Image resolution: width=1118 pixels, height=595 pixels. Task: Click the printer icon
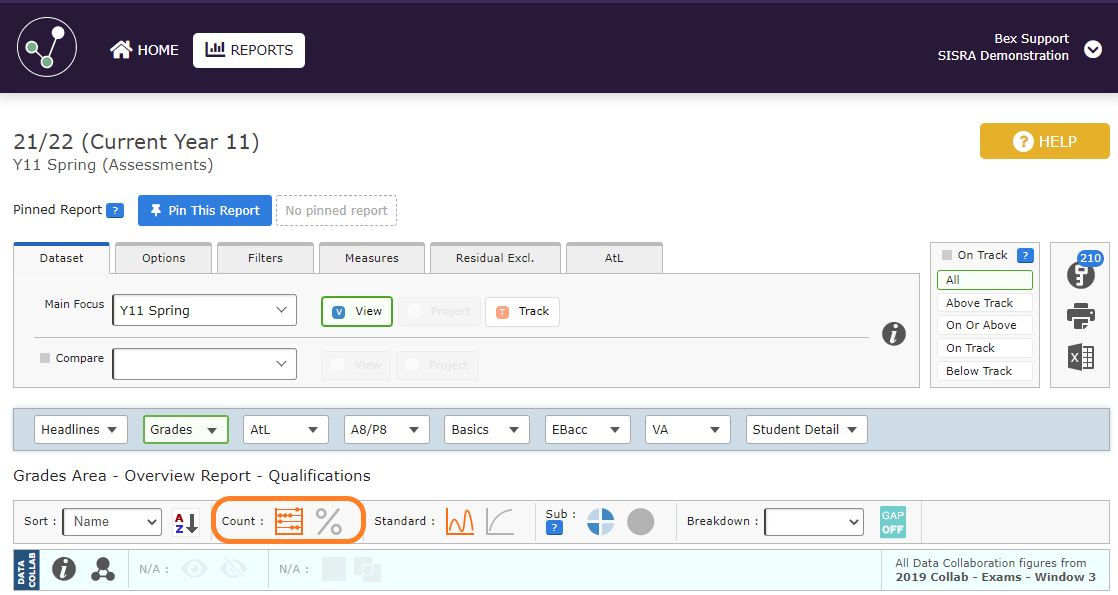pyautogui.click(x=1080, y=317)
